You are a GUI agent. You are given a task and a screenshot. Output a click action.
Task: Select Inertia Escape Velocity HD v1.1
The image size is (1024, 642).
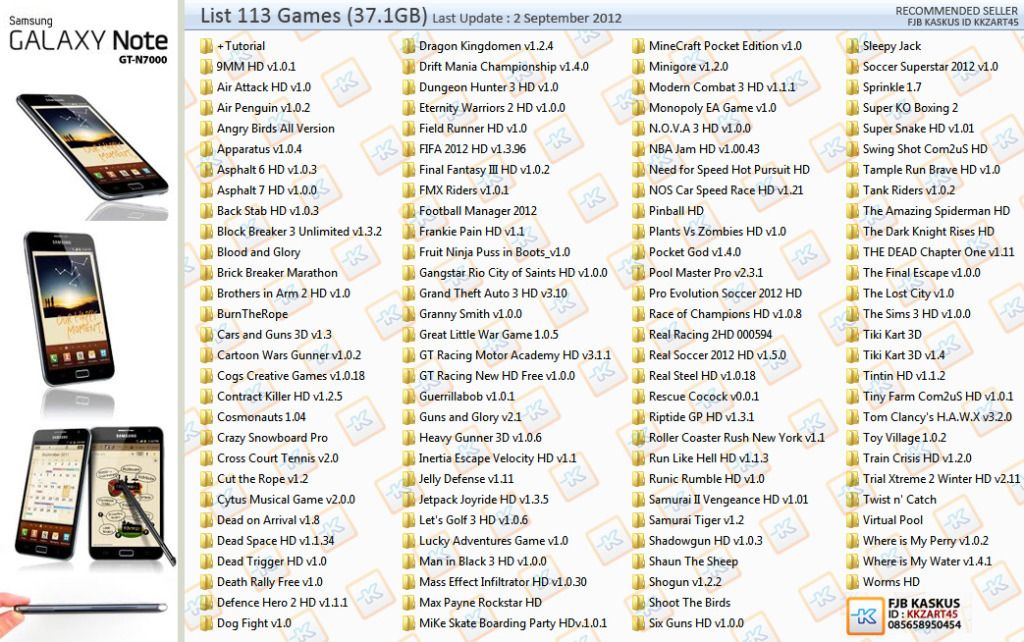click(x=498, y=458)
